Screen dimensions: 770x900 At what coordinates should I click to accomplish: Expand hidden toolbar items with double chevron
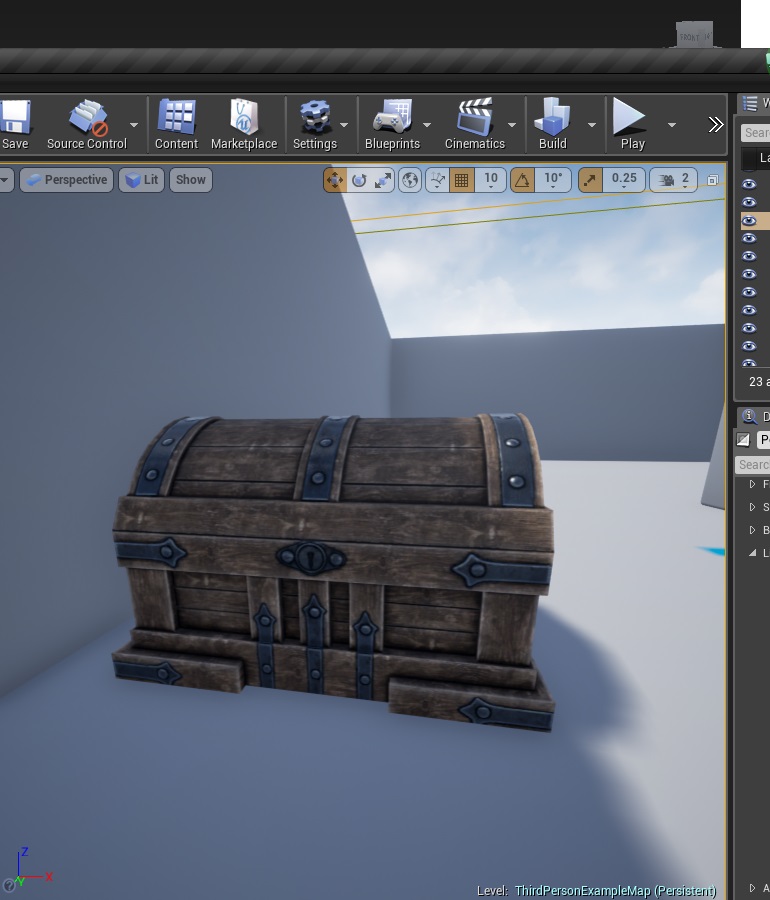(x=715, y=125)
